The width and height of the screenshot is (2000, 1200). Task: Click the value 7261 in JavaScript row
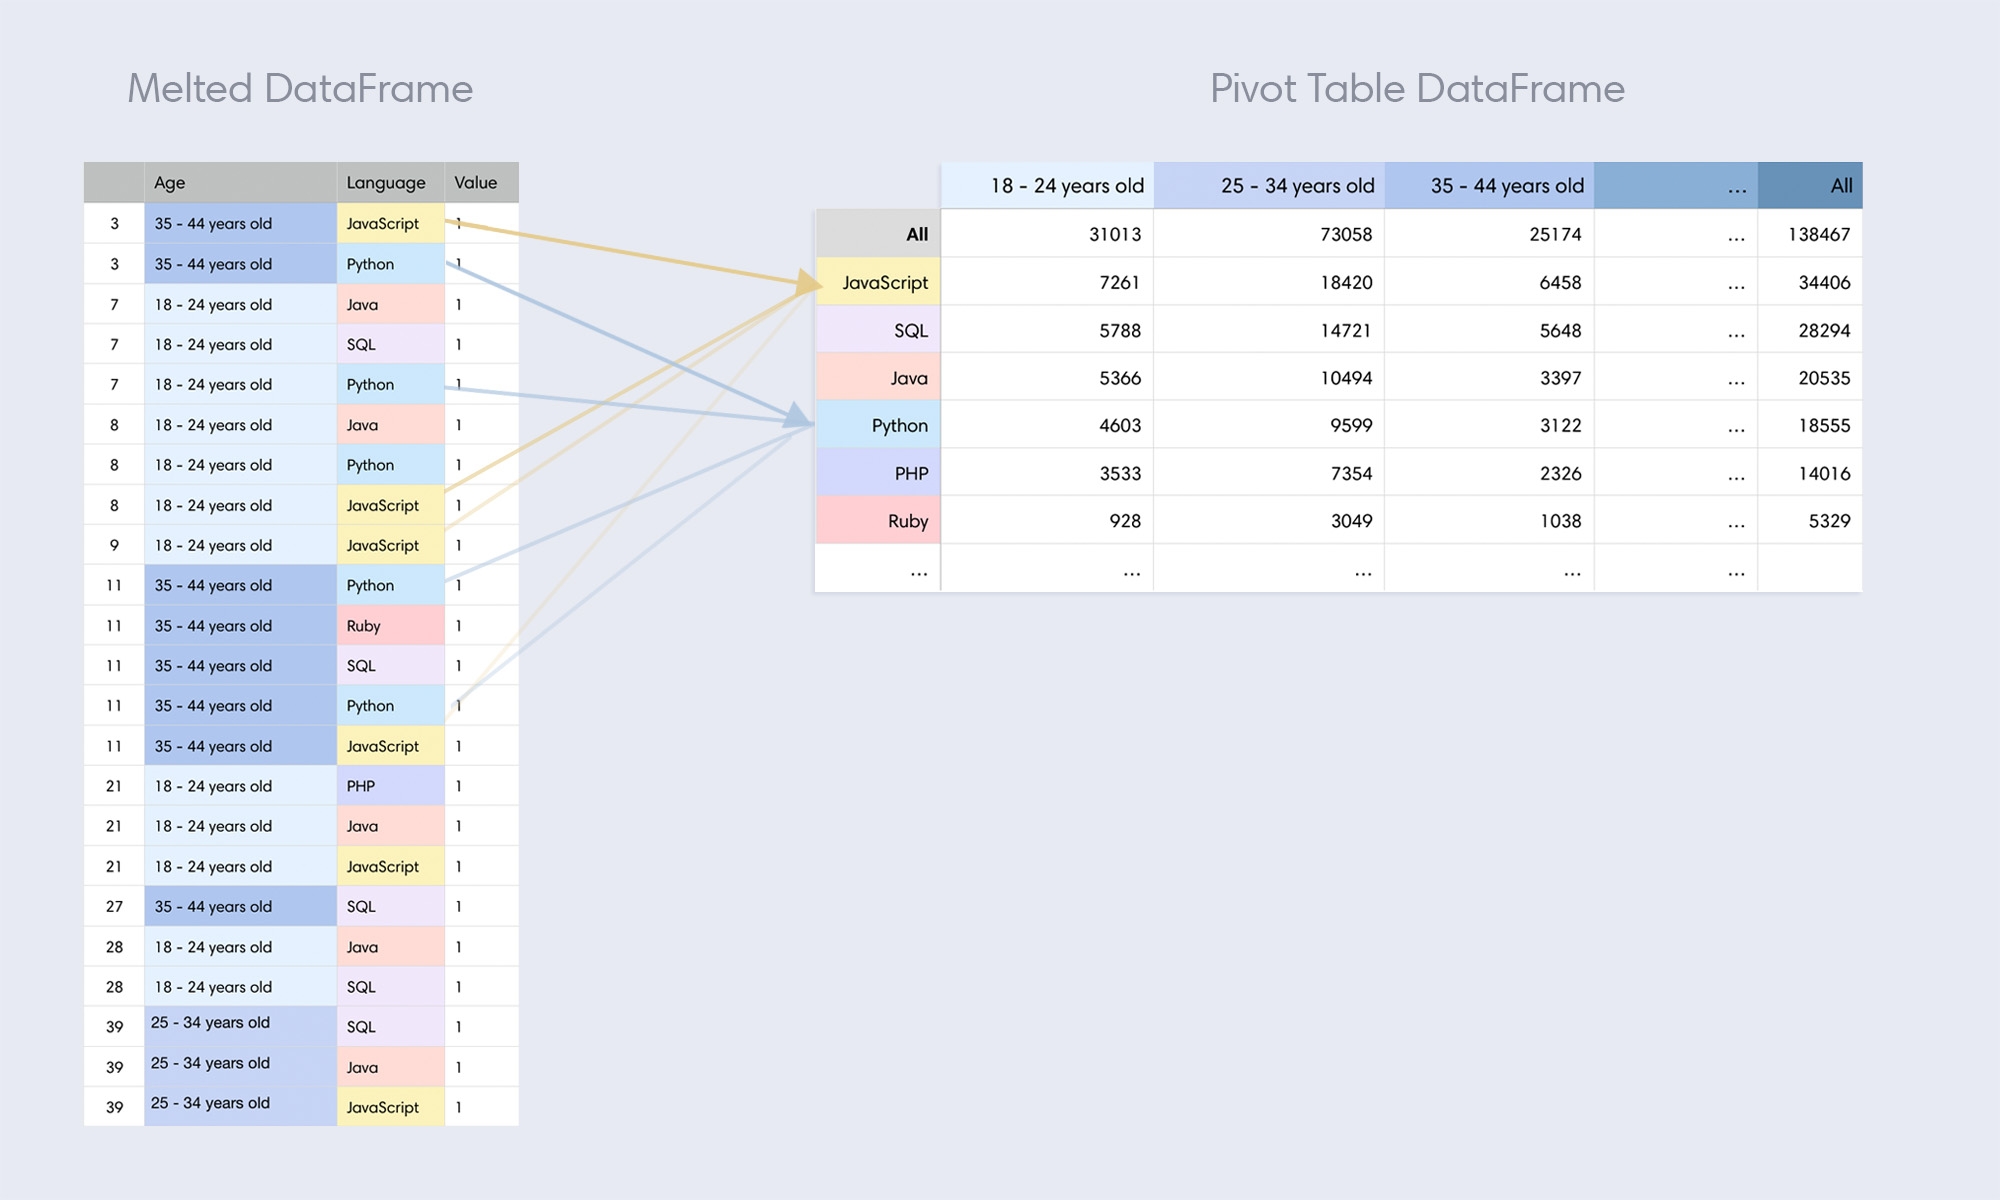tap(1119, 282)
